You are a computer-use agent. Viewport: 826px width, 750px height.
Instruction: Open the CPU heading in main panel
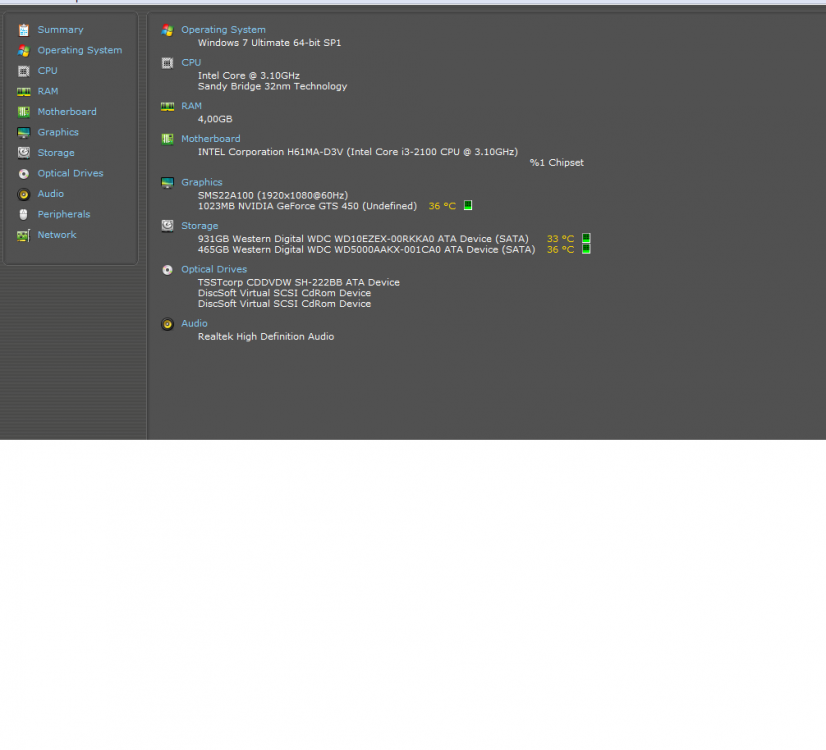point(191,63)
